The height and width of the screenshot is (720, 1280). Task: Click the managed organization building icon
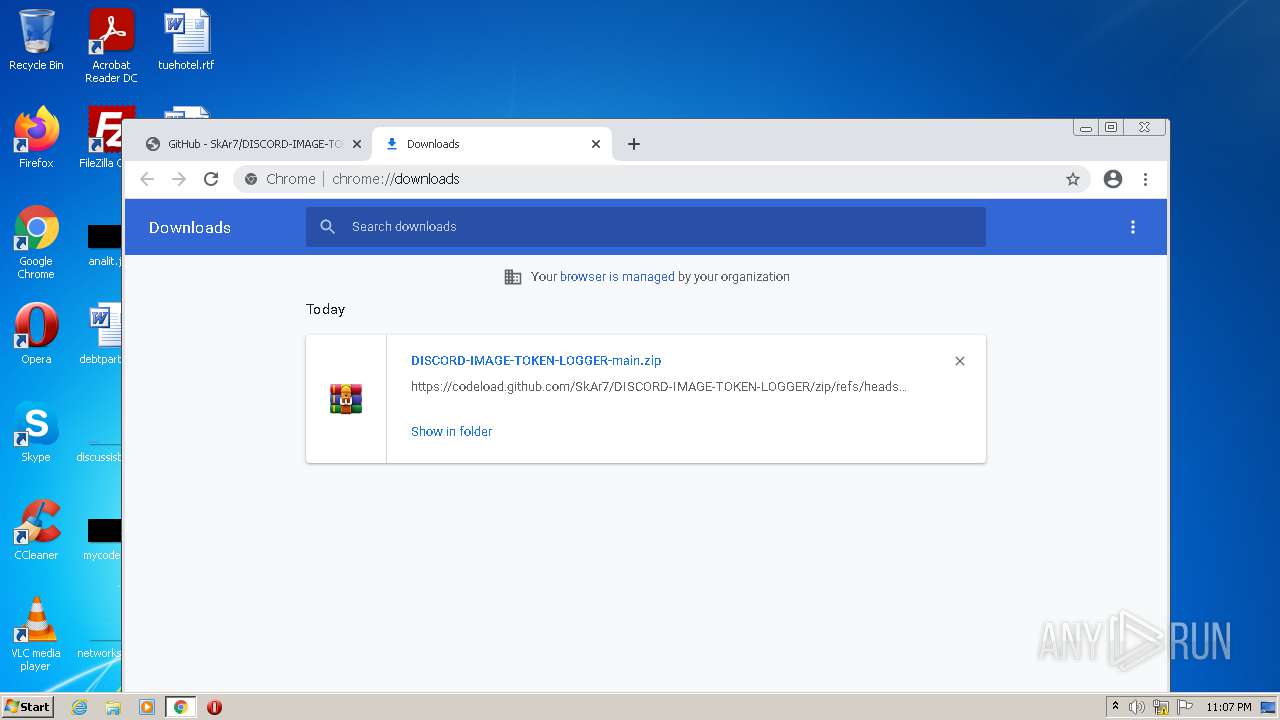(x=513, y=277)
